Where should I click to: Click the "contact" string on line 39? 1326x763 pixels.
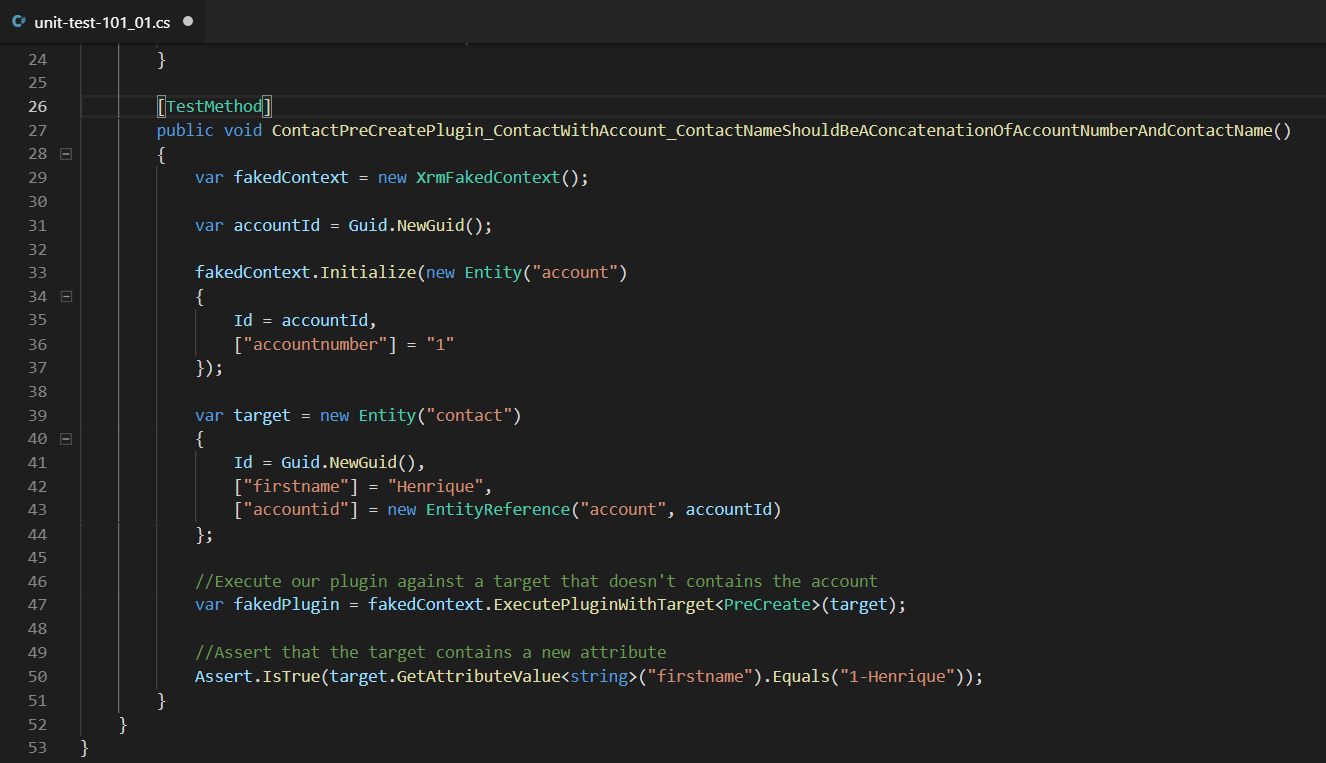(x=469, y=415)
